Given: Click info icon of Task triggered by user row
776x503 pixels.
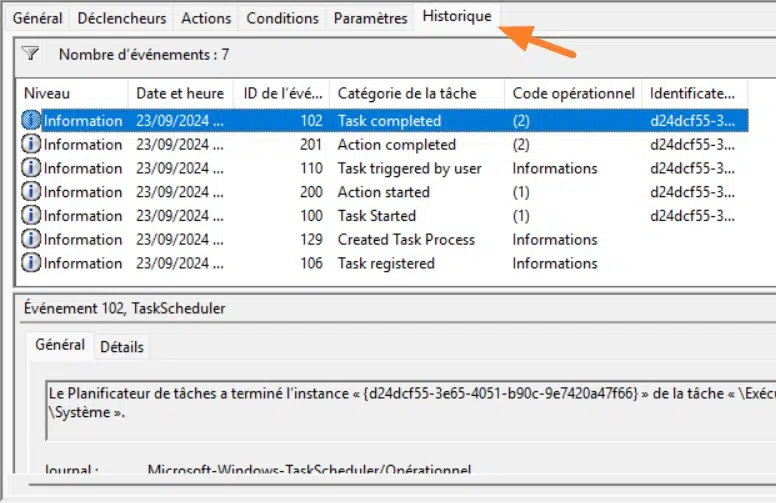Looking at the screenshot, I should click(31, 168).
